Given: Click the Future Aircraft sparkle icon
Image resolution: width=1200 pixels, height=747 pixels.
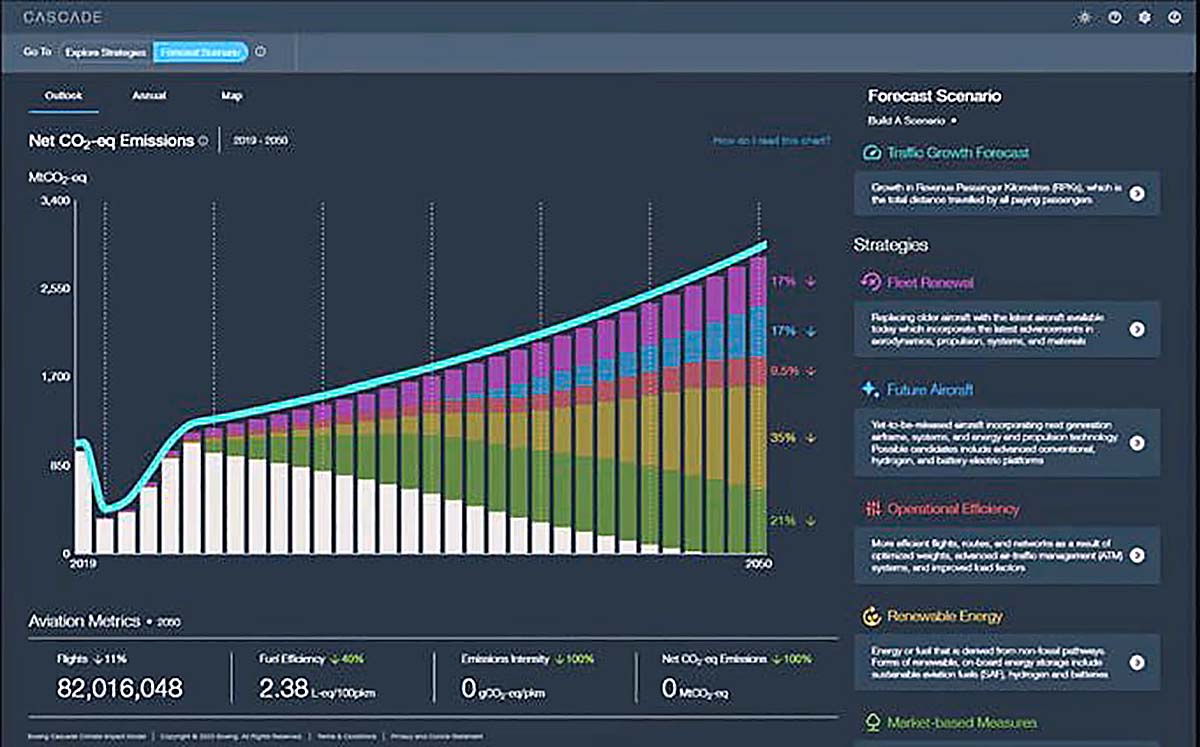Looking at the screenshot, I should tap(870, 389).
